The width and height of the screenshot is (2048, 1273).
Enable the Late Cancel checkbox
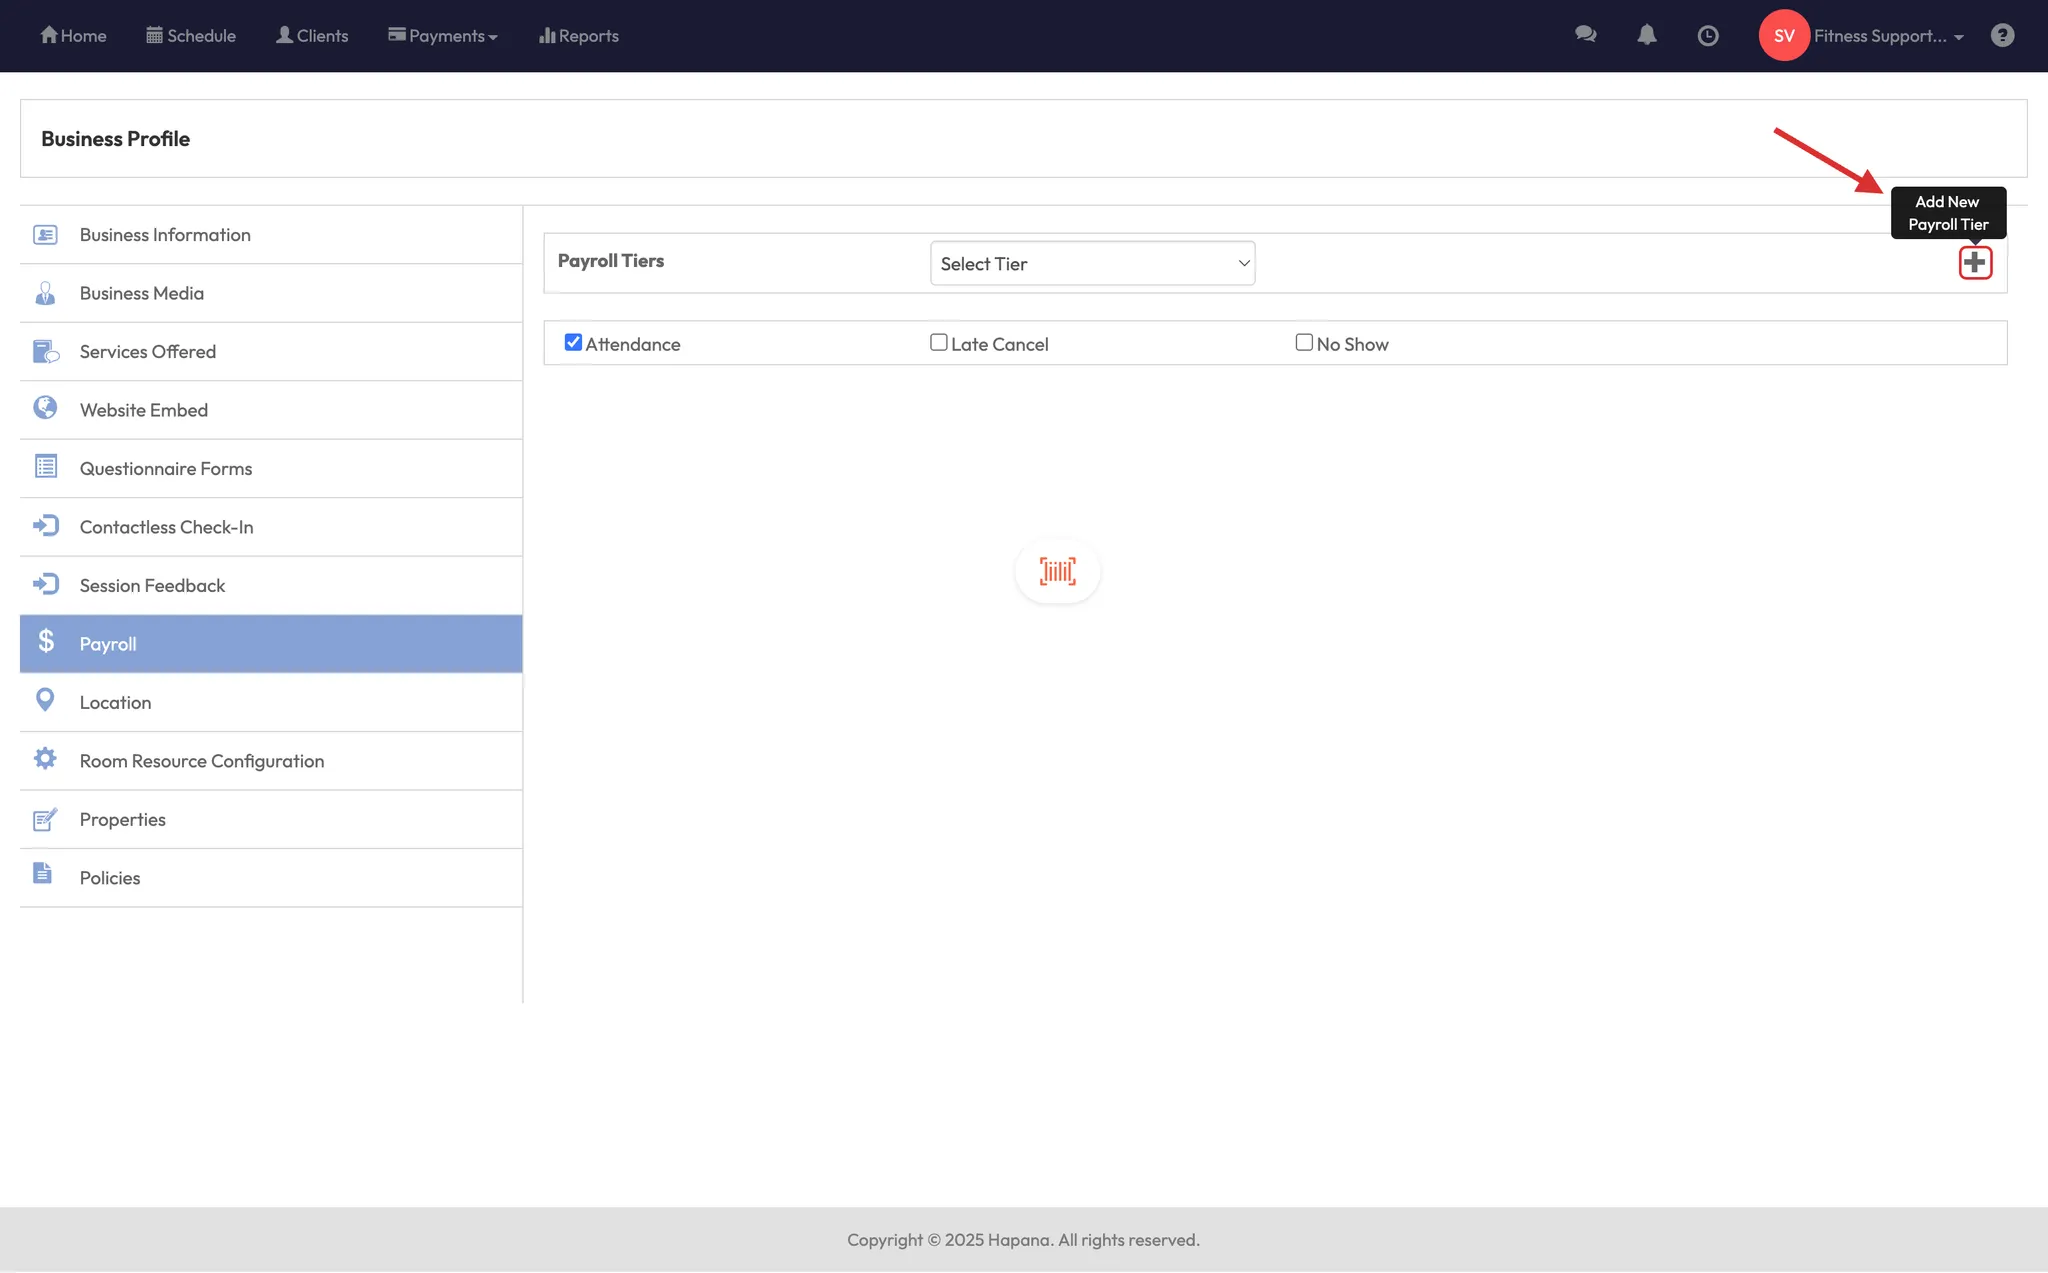pos(938,343)
